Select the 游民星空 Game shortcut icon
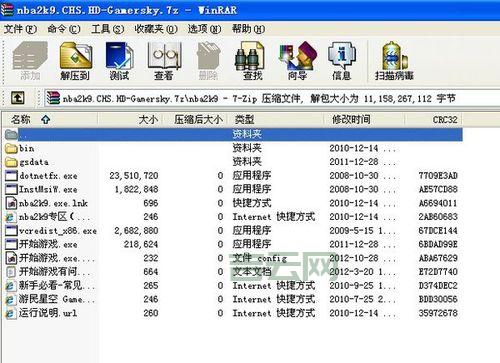500x363 pixels. [x=11, y=299]
